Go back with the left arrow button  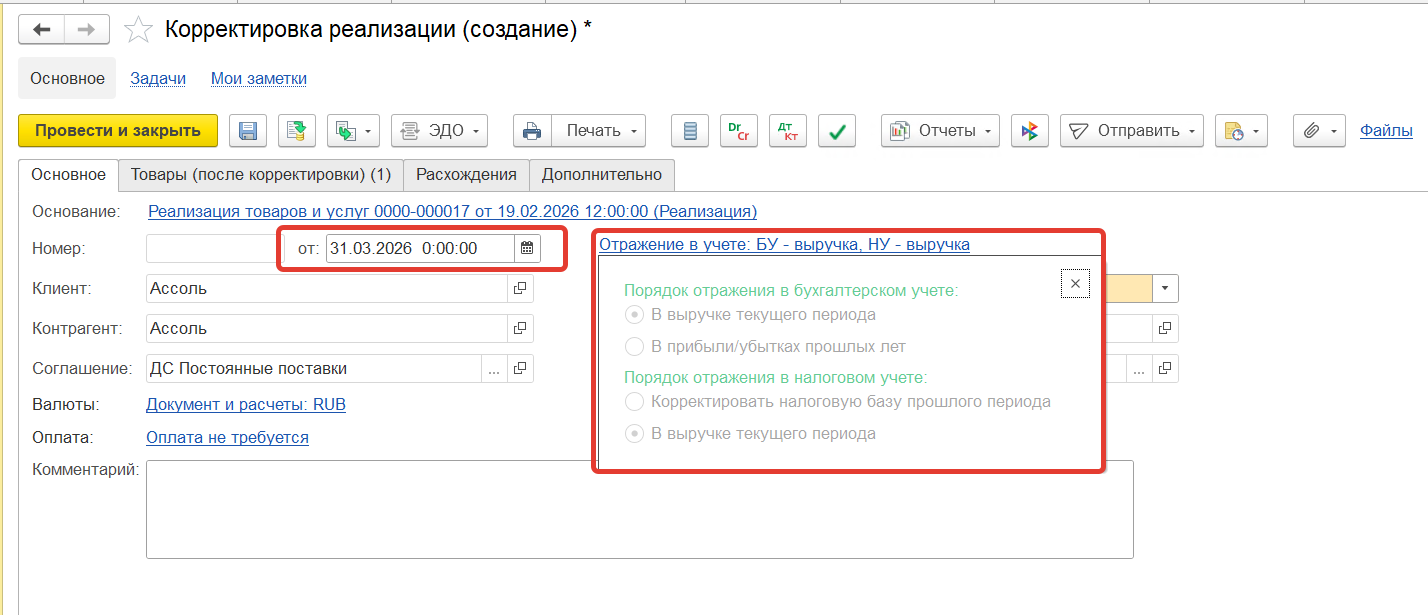(x=42, y=30)
